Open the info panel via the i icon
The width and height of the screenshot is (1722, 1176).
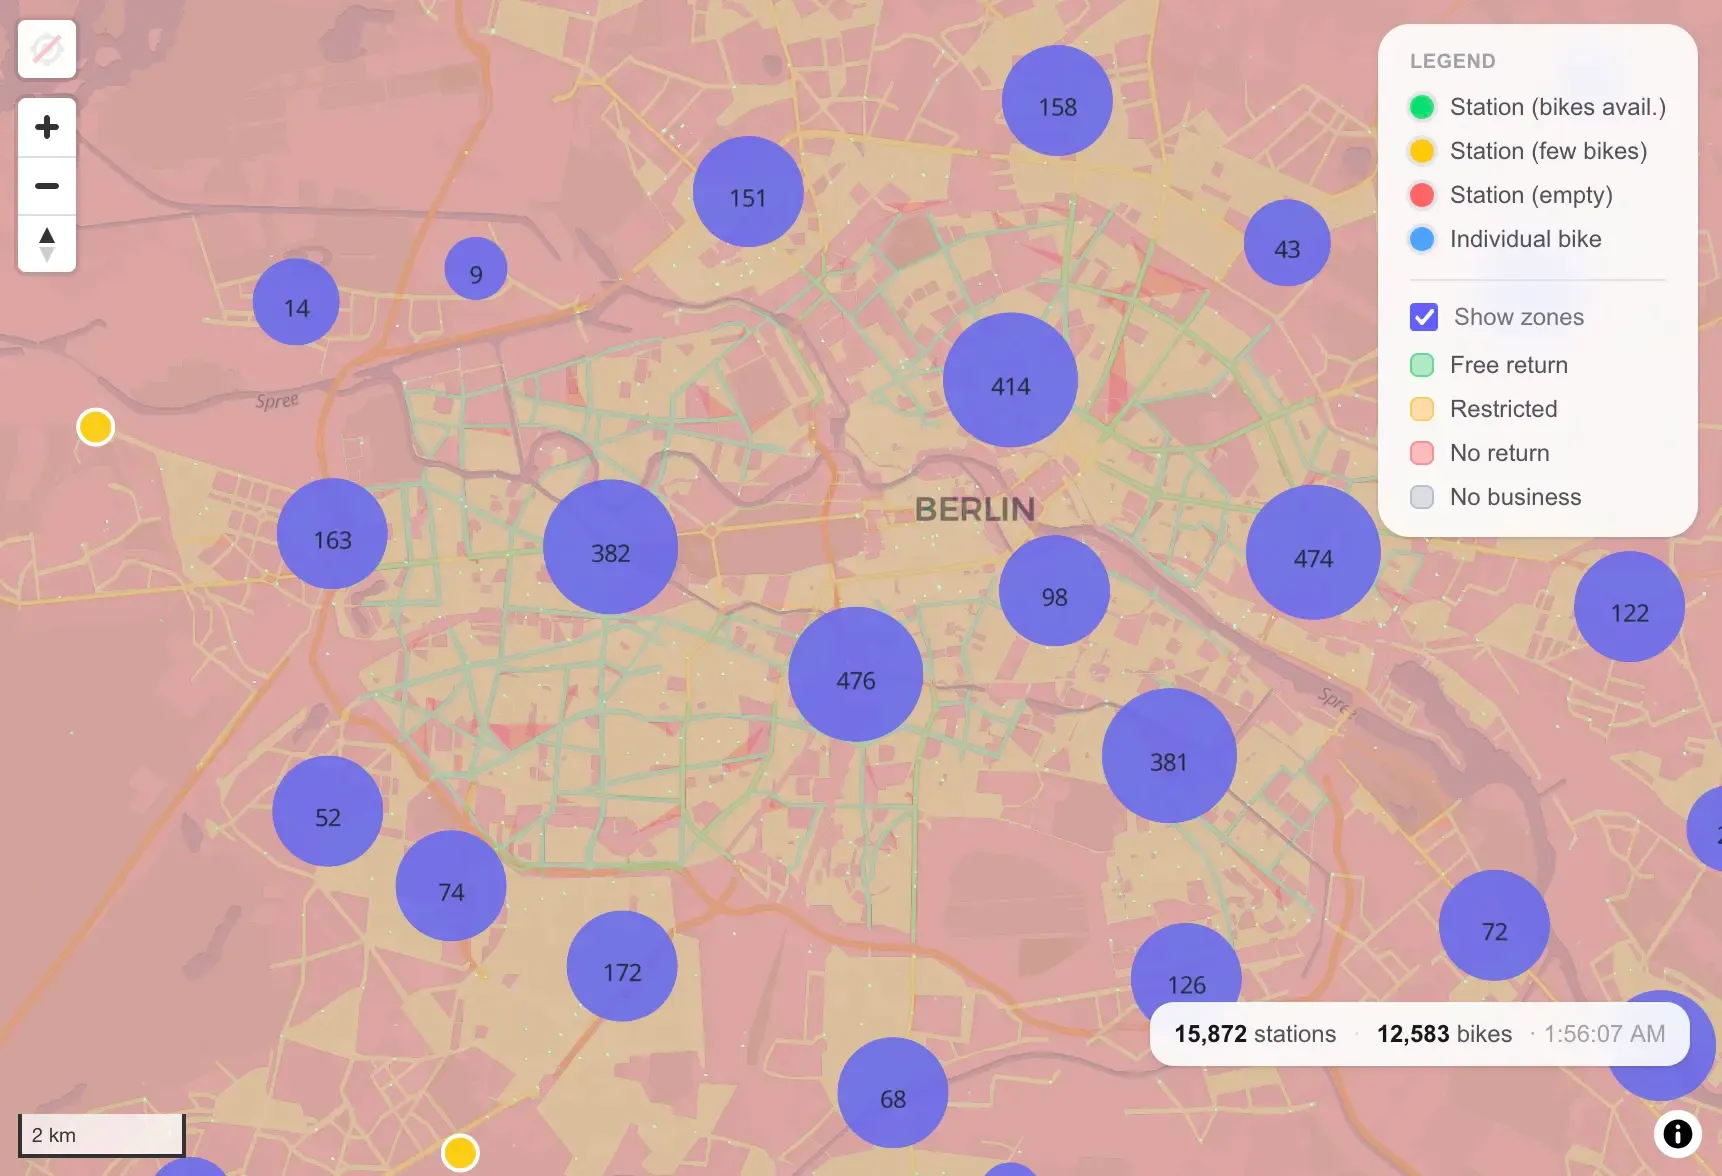point(1678,1133)
